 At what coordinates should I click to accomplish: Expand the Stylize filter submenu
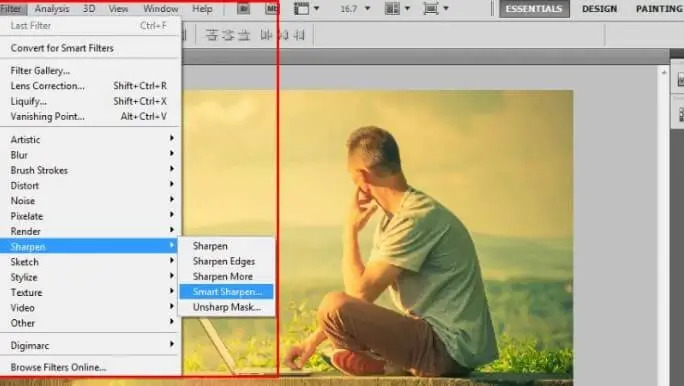[90, 277]
